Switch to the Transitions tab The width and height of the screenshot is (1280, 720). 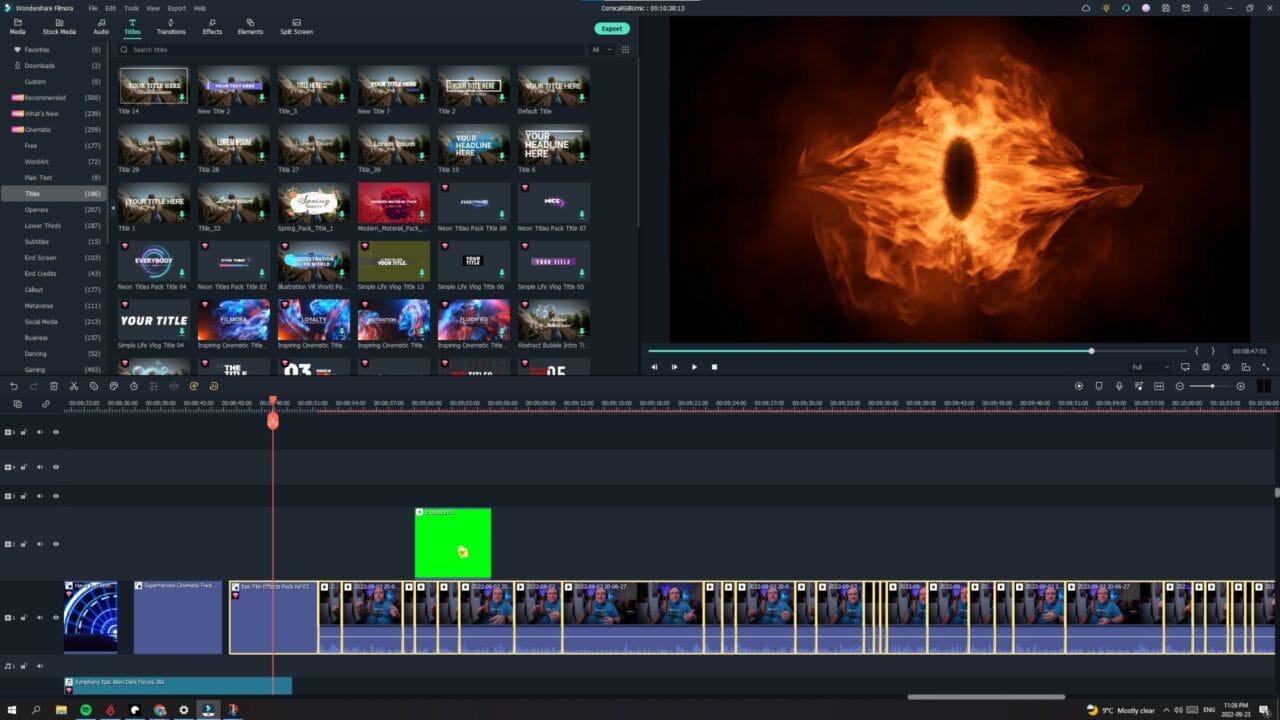170,27
